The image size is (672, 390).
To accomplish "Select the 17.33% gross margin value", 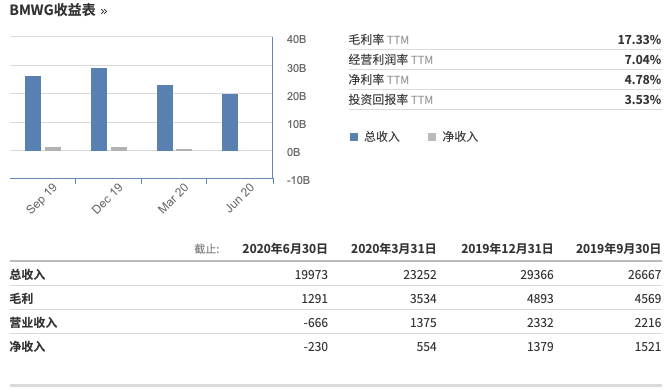I will pyautogui.click(x=639, y=40).
